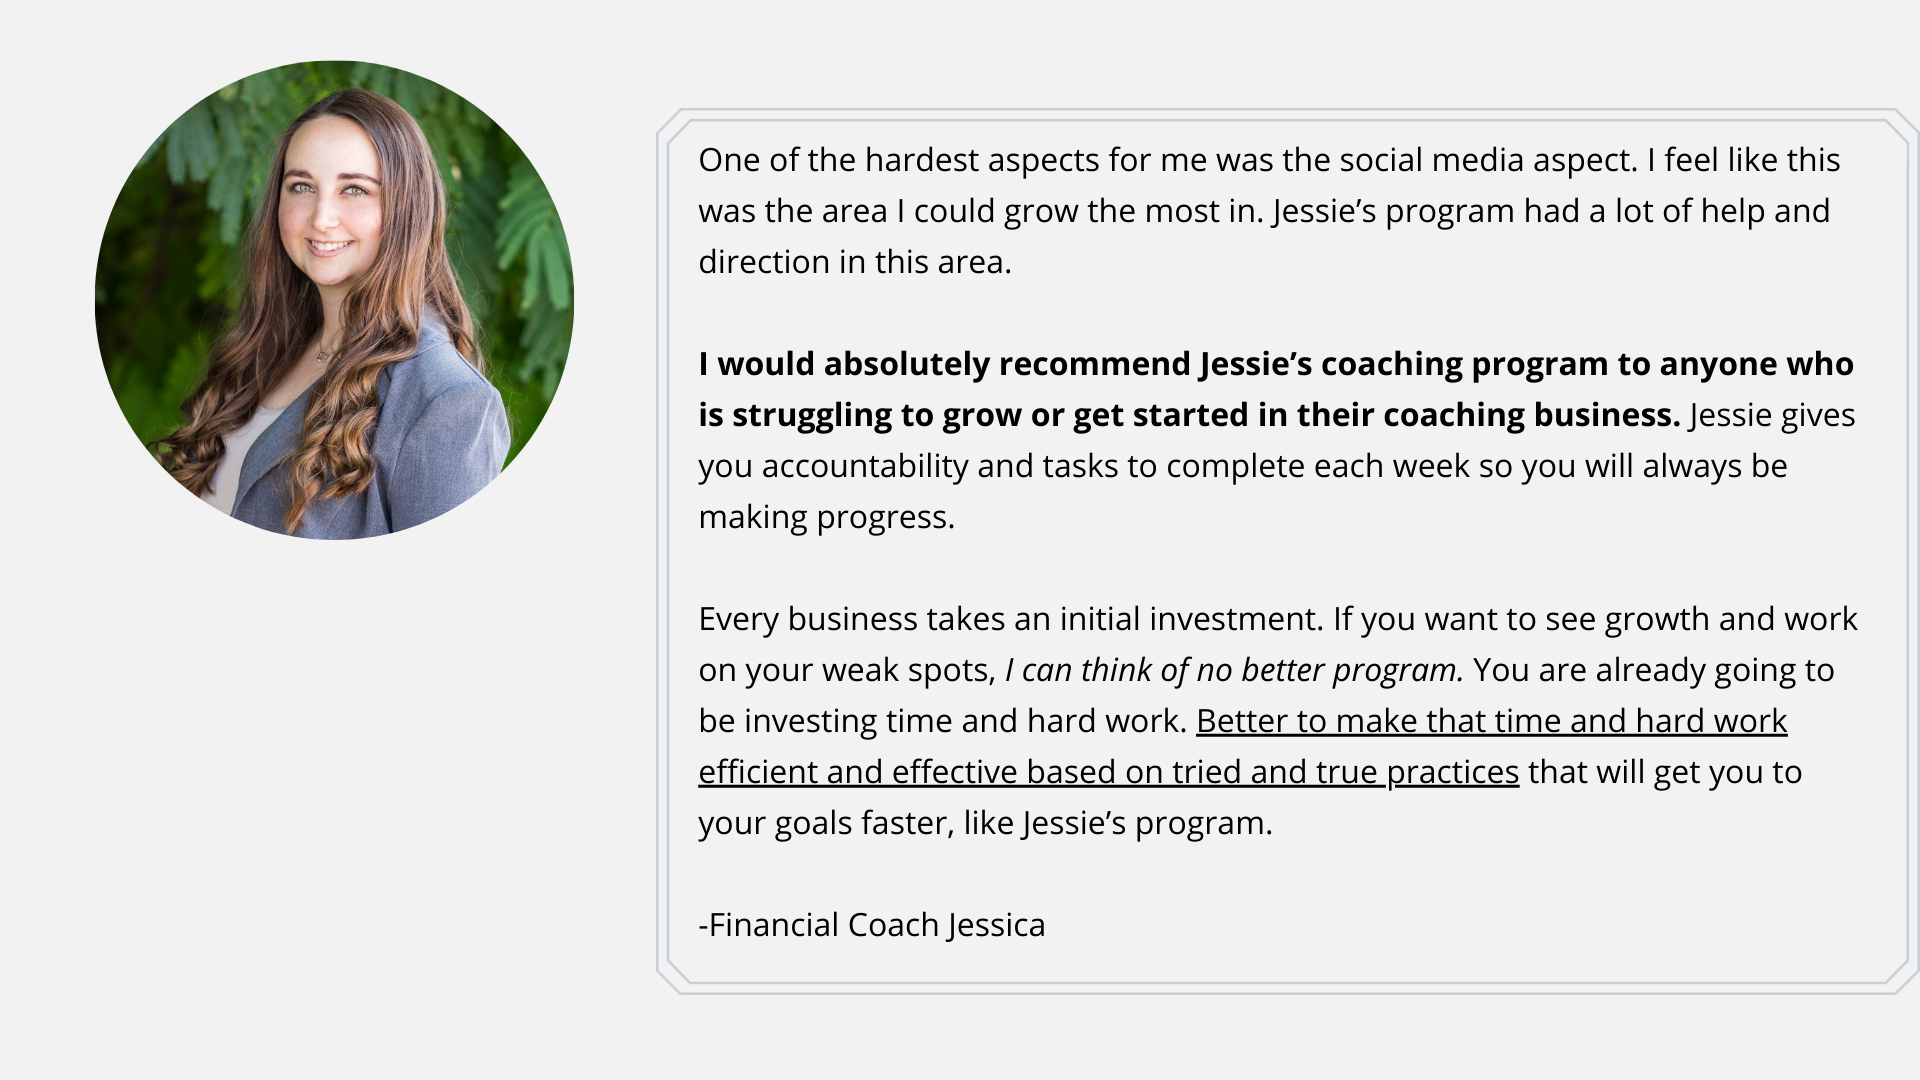
Task: Click the circular profile photo of the woman
Action: 334,300
